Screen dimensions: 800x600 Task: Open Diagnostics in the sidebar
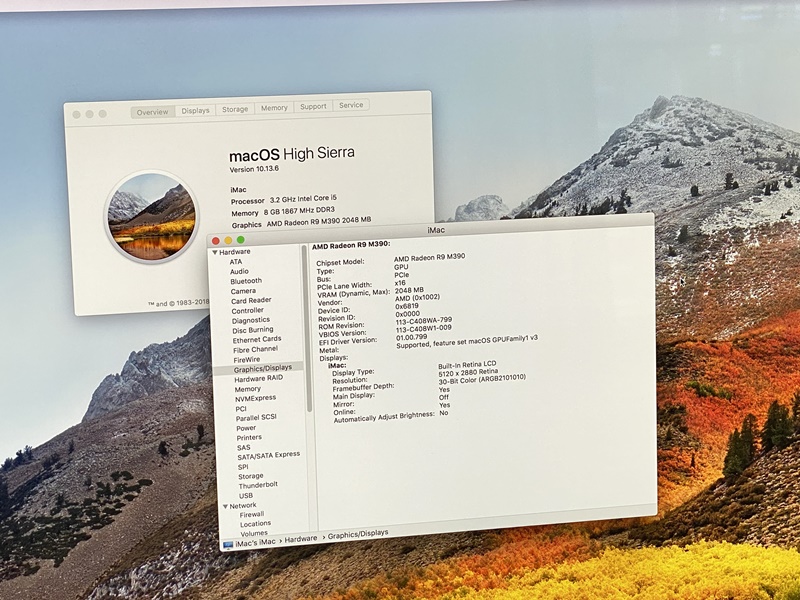tap(251, 320)
